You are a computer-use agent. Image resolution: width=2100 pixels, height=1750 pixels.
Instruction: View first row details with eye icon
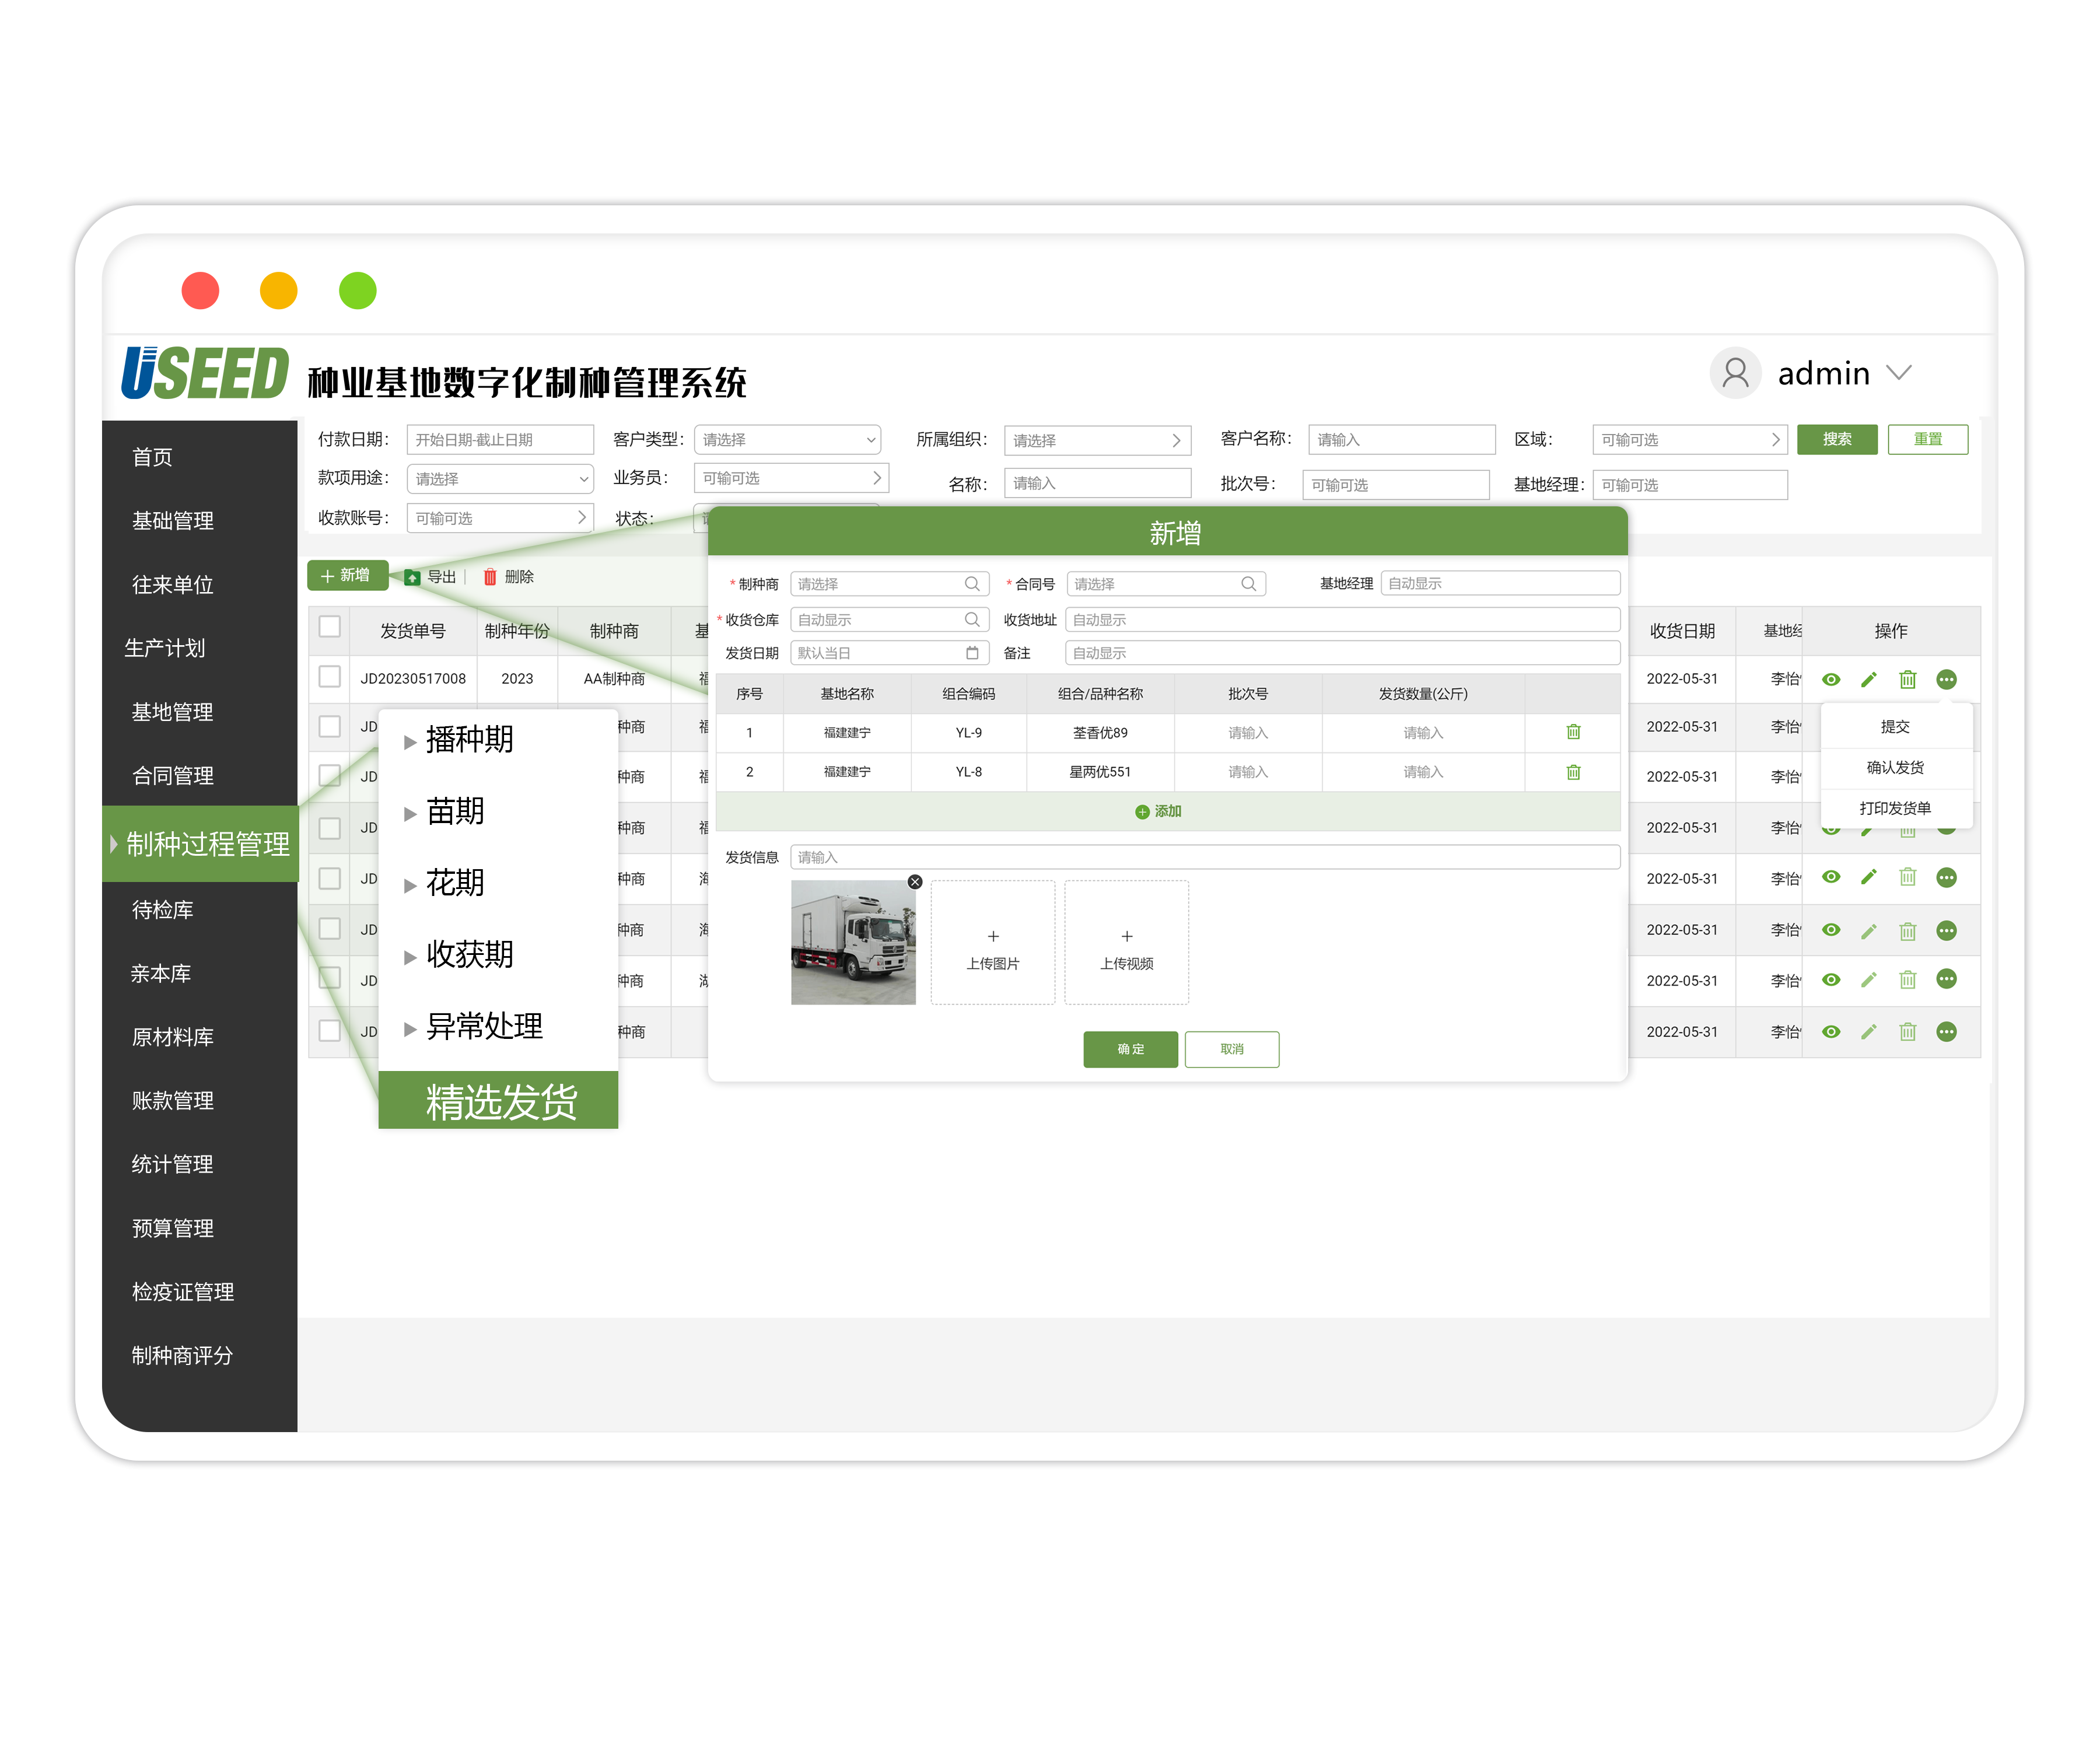1831,680
